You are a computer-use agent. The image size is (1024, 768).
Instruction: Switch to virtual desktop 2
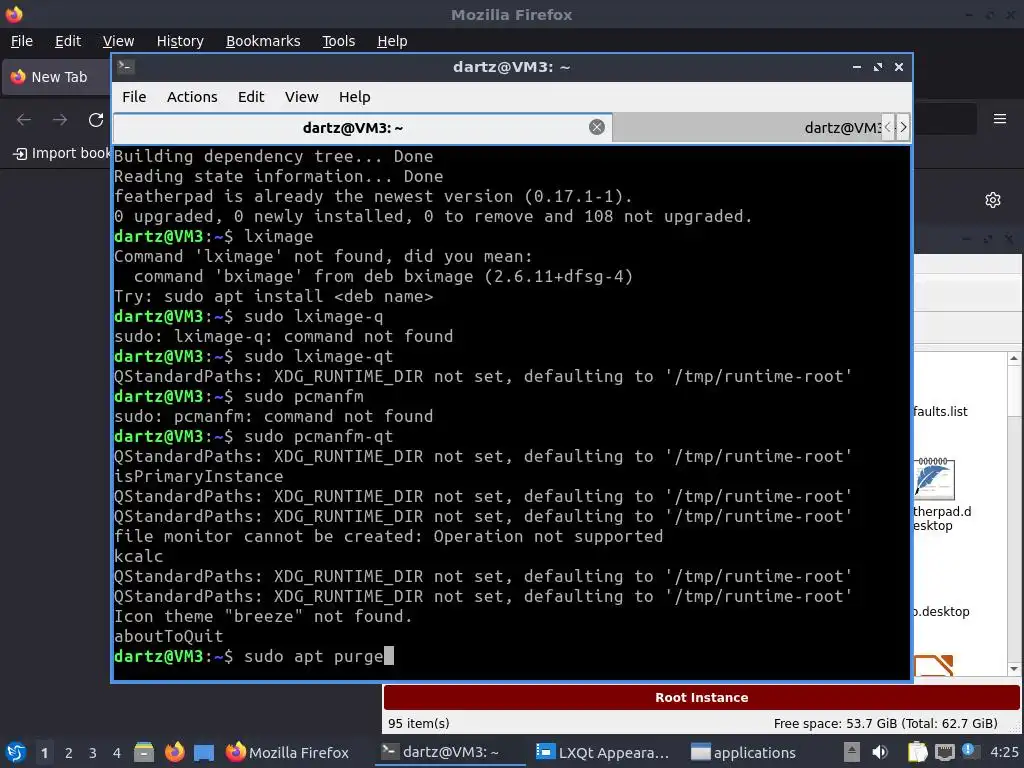(x=69, y=753)
